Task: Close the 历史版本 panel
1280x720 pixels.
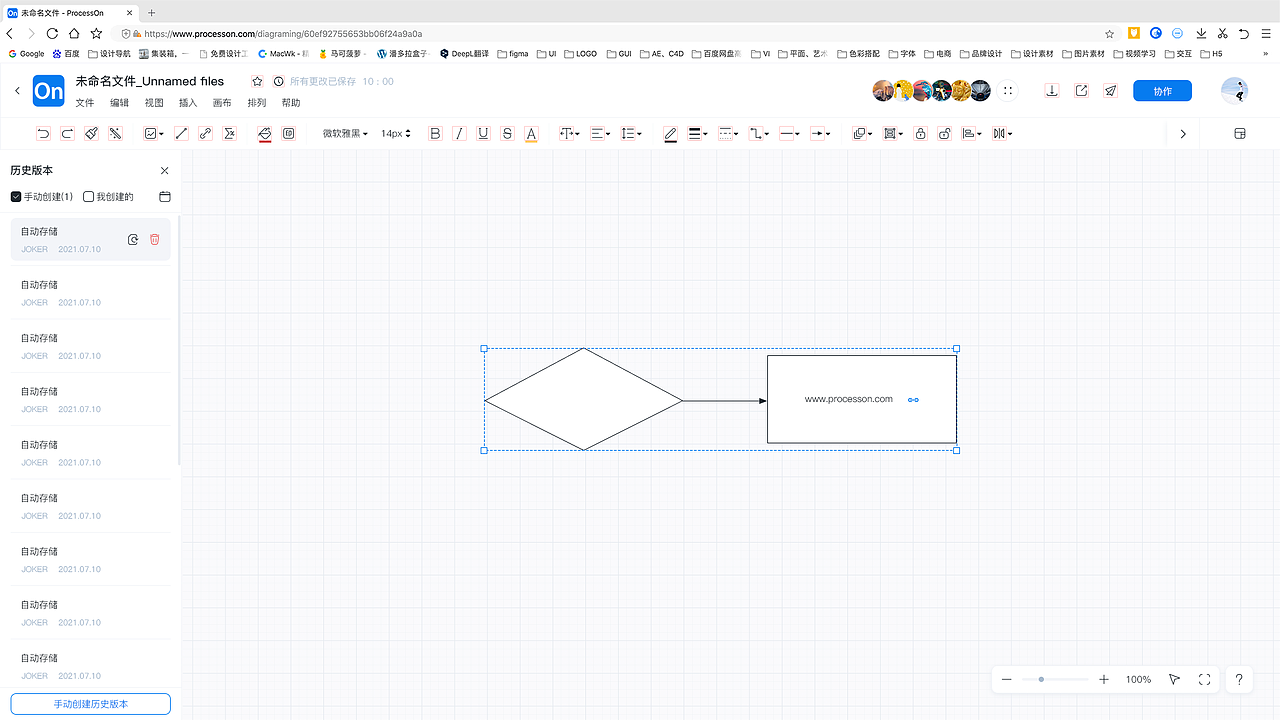Action: [x=165, y=171]
